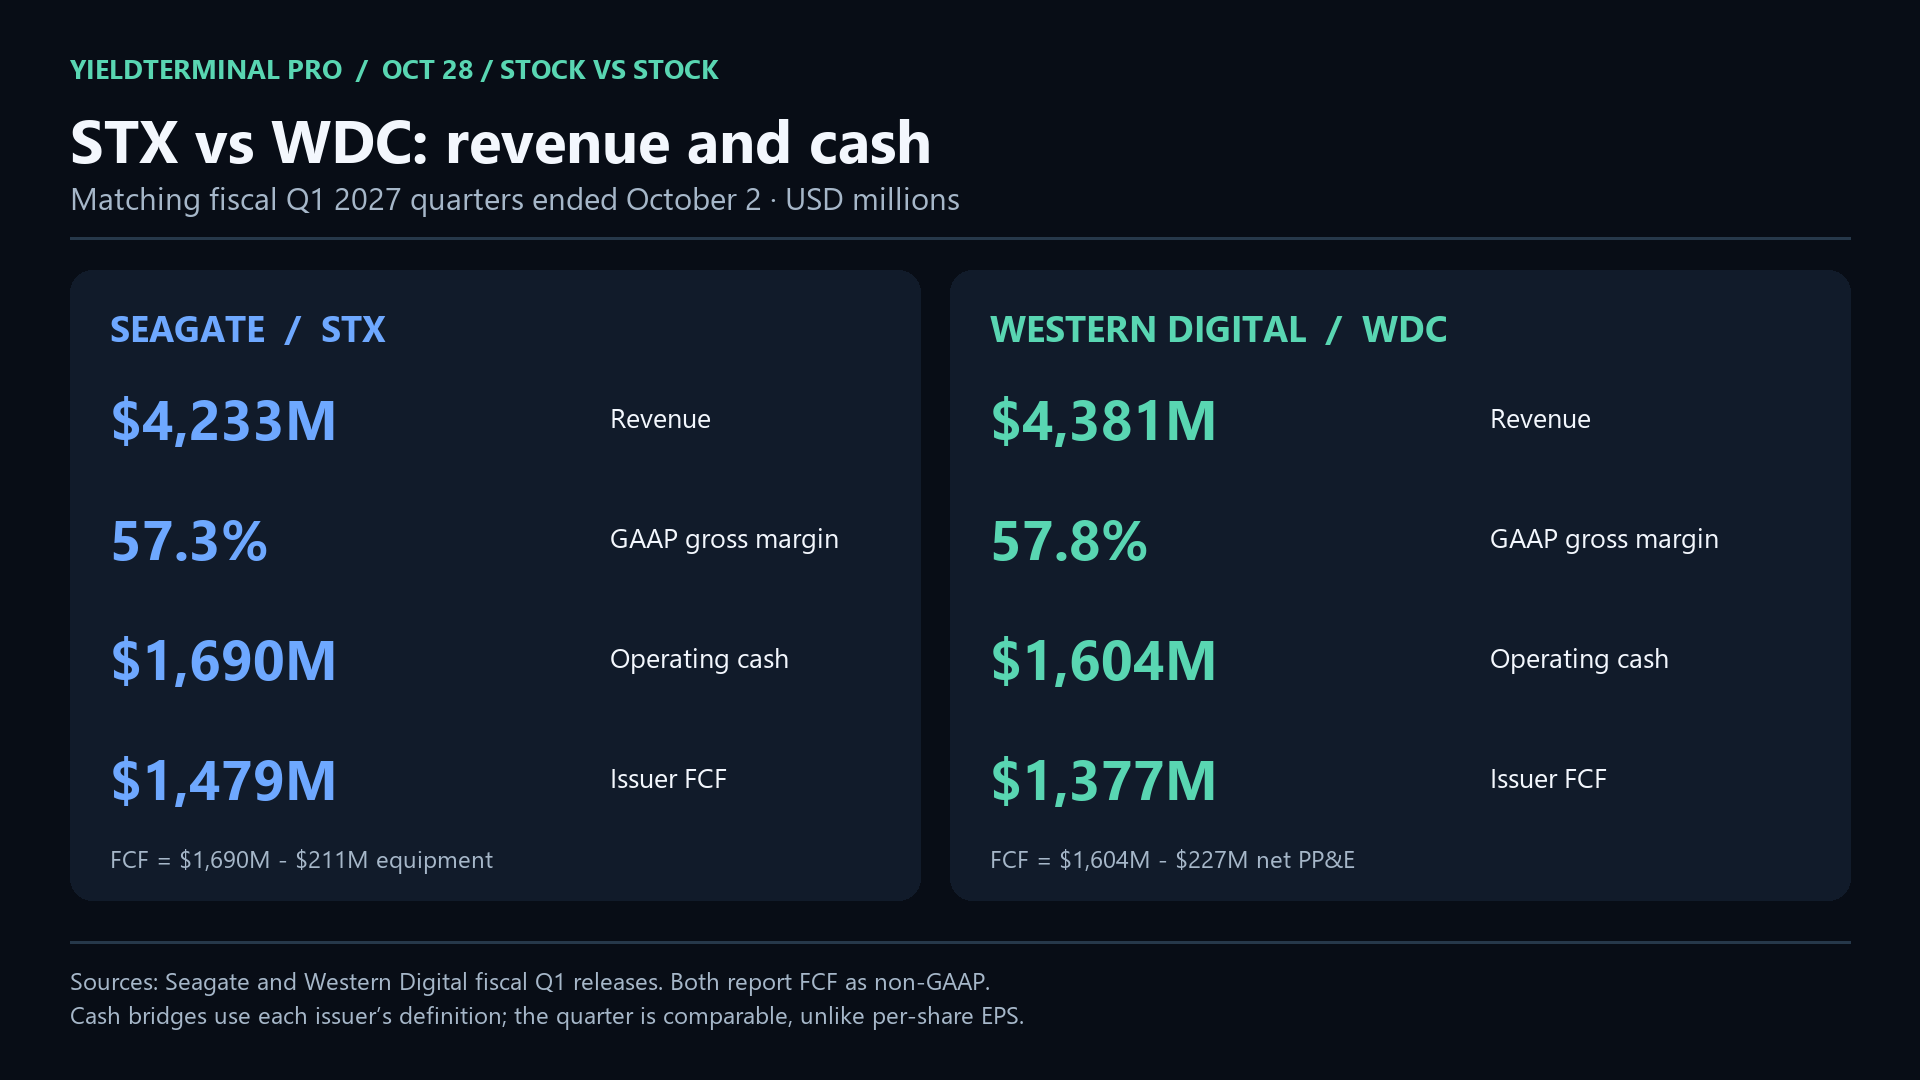Click the '$211M equipment' FCF formula note
Screen dimensions: 1920x1080
[301, 860]
